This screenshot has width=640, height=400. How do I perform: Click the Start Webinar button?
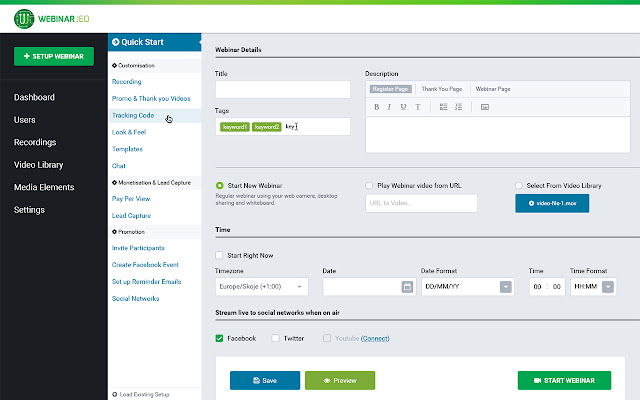(564, 380)
